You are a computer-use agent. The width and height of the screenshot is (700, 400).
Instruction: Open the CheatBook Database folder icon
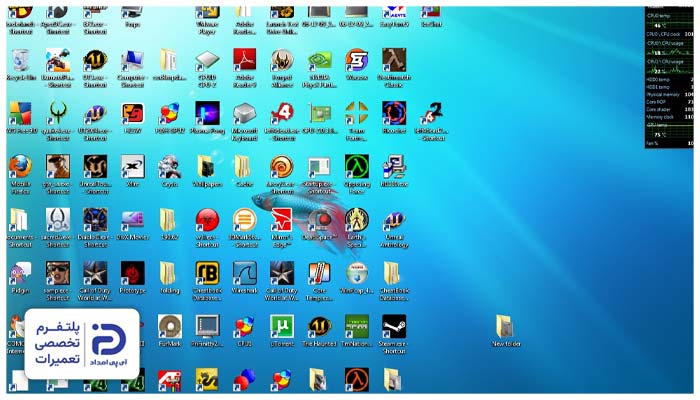pos(393,273)
